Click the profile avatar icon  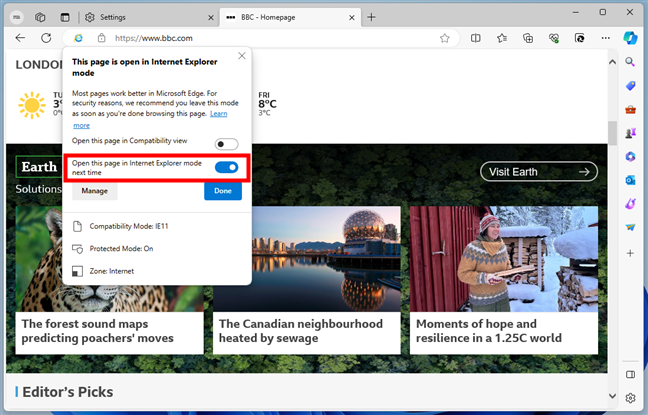[x=17, y=17]
